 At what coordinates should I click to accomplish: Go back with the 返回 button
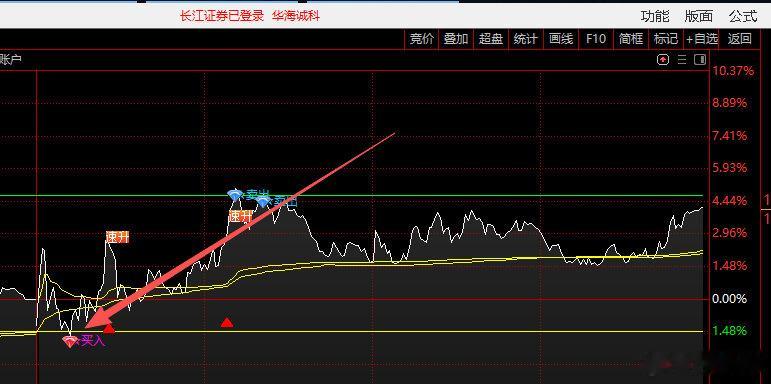[739, 39]
